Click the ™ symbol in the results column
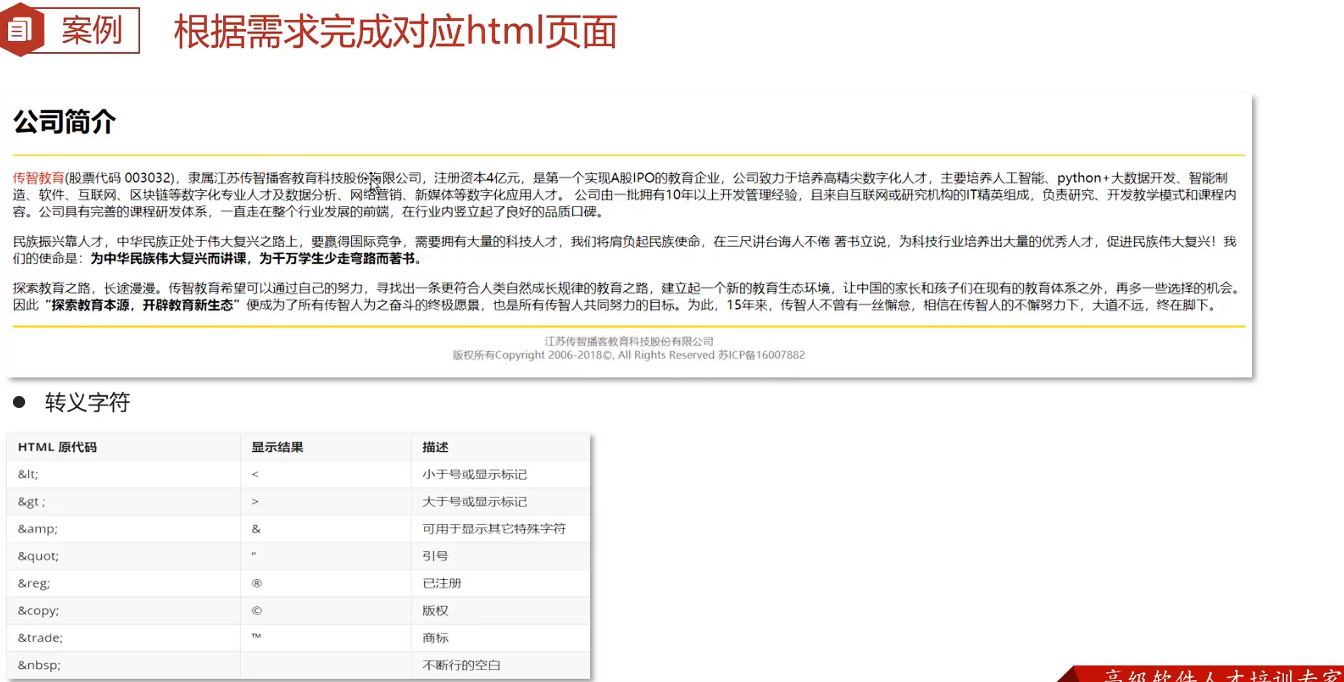This screenshot has height=682, width=1344. tap(256, 637)
